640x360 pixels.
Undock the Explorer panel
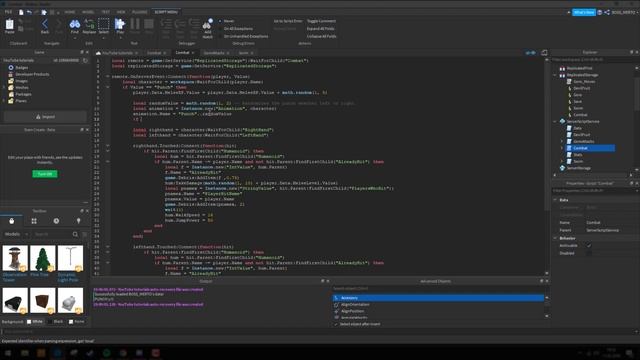click(631, 52)
